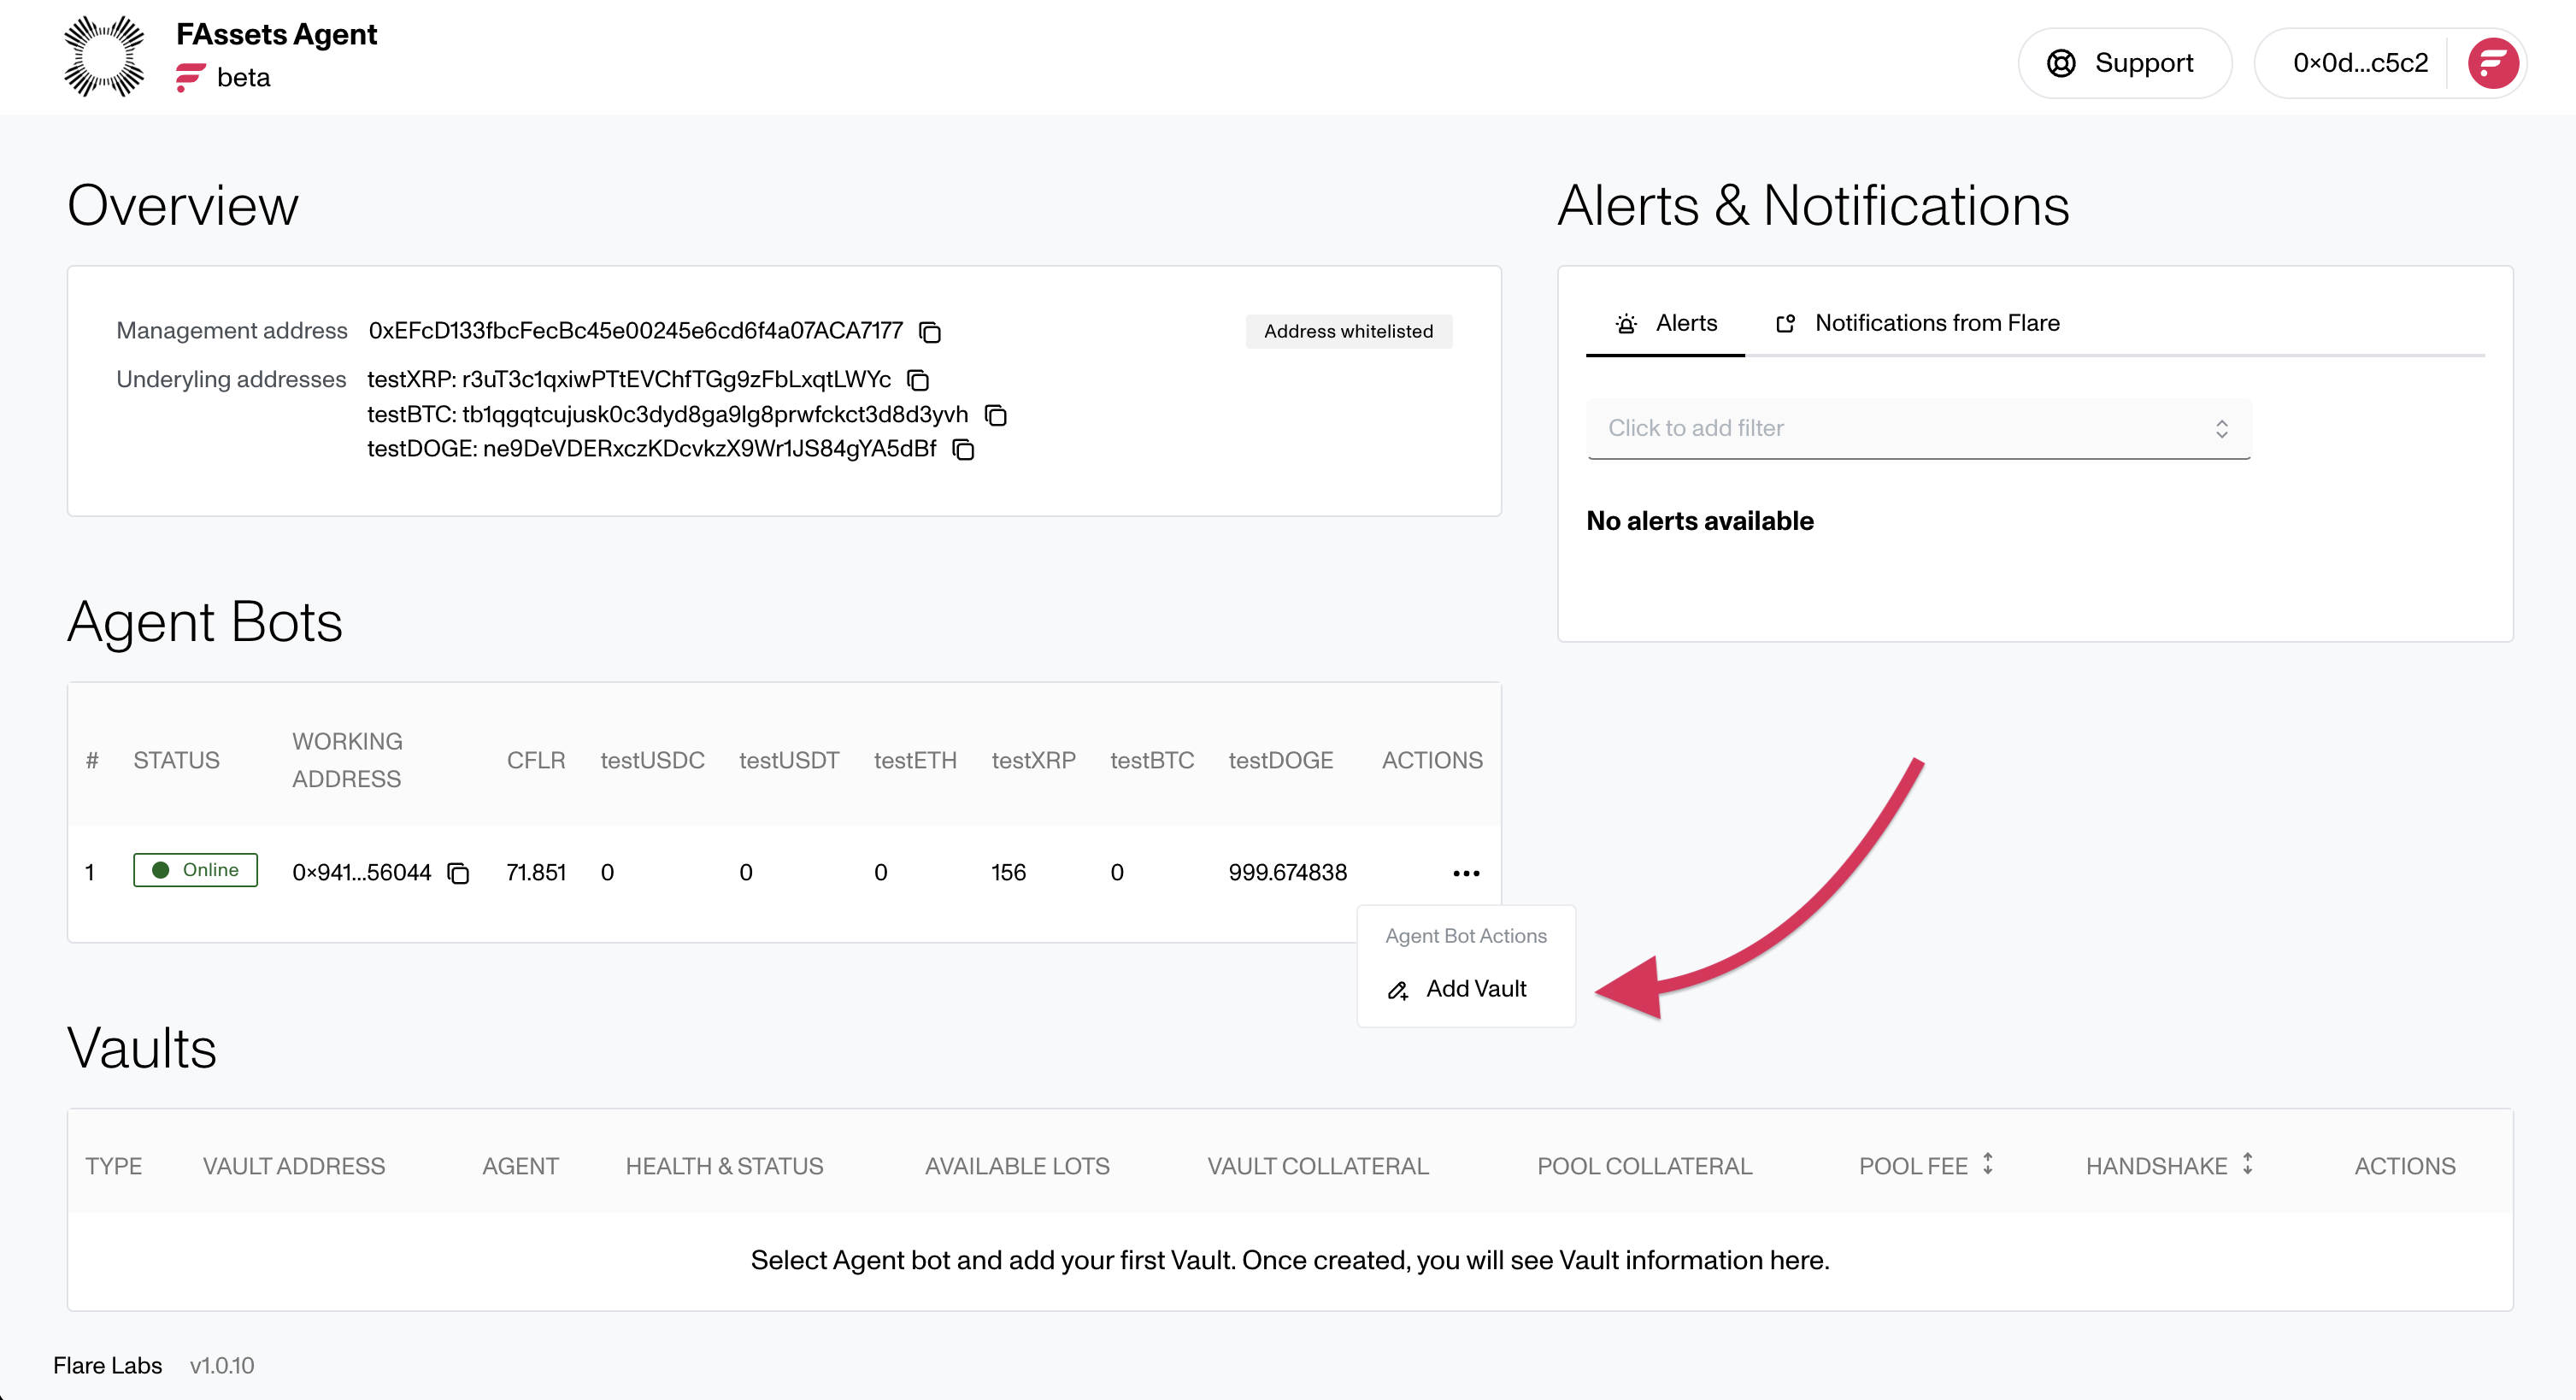The image size is (2576, 1400).
Task: Select Add Vault from the actions menu
Action: [1475, 989]
